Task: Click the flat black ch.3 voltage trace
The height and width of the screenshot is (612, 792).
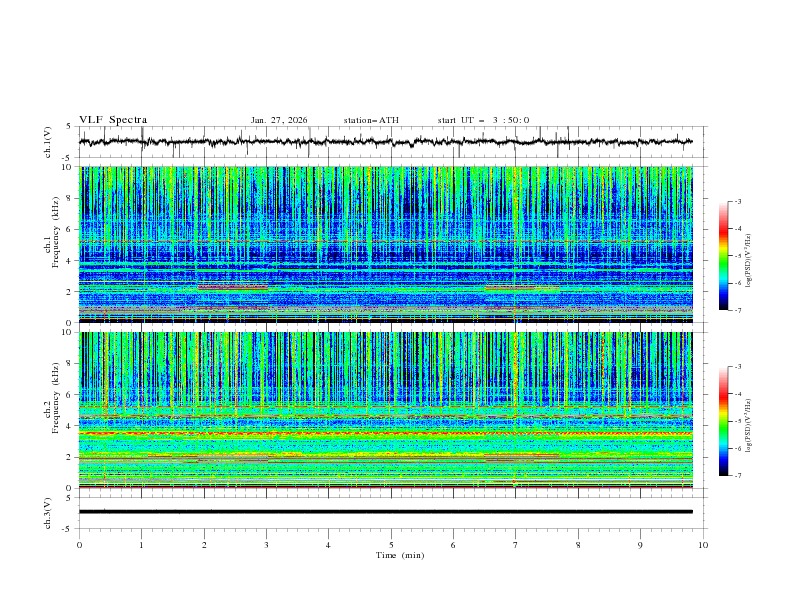Action: point(385,512)
